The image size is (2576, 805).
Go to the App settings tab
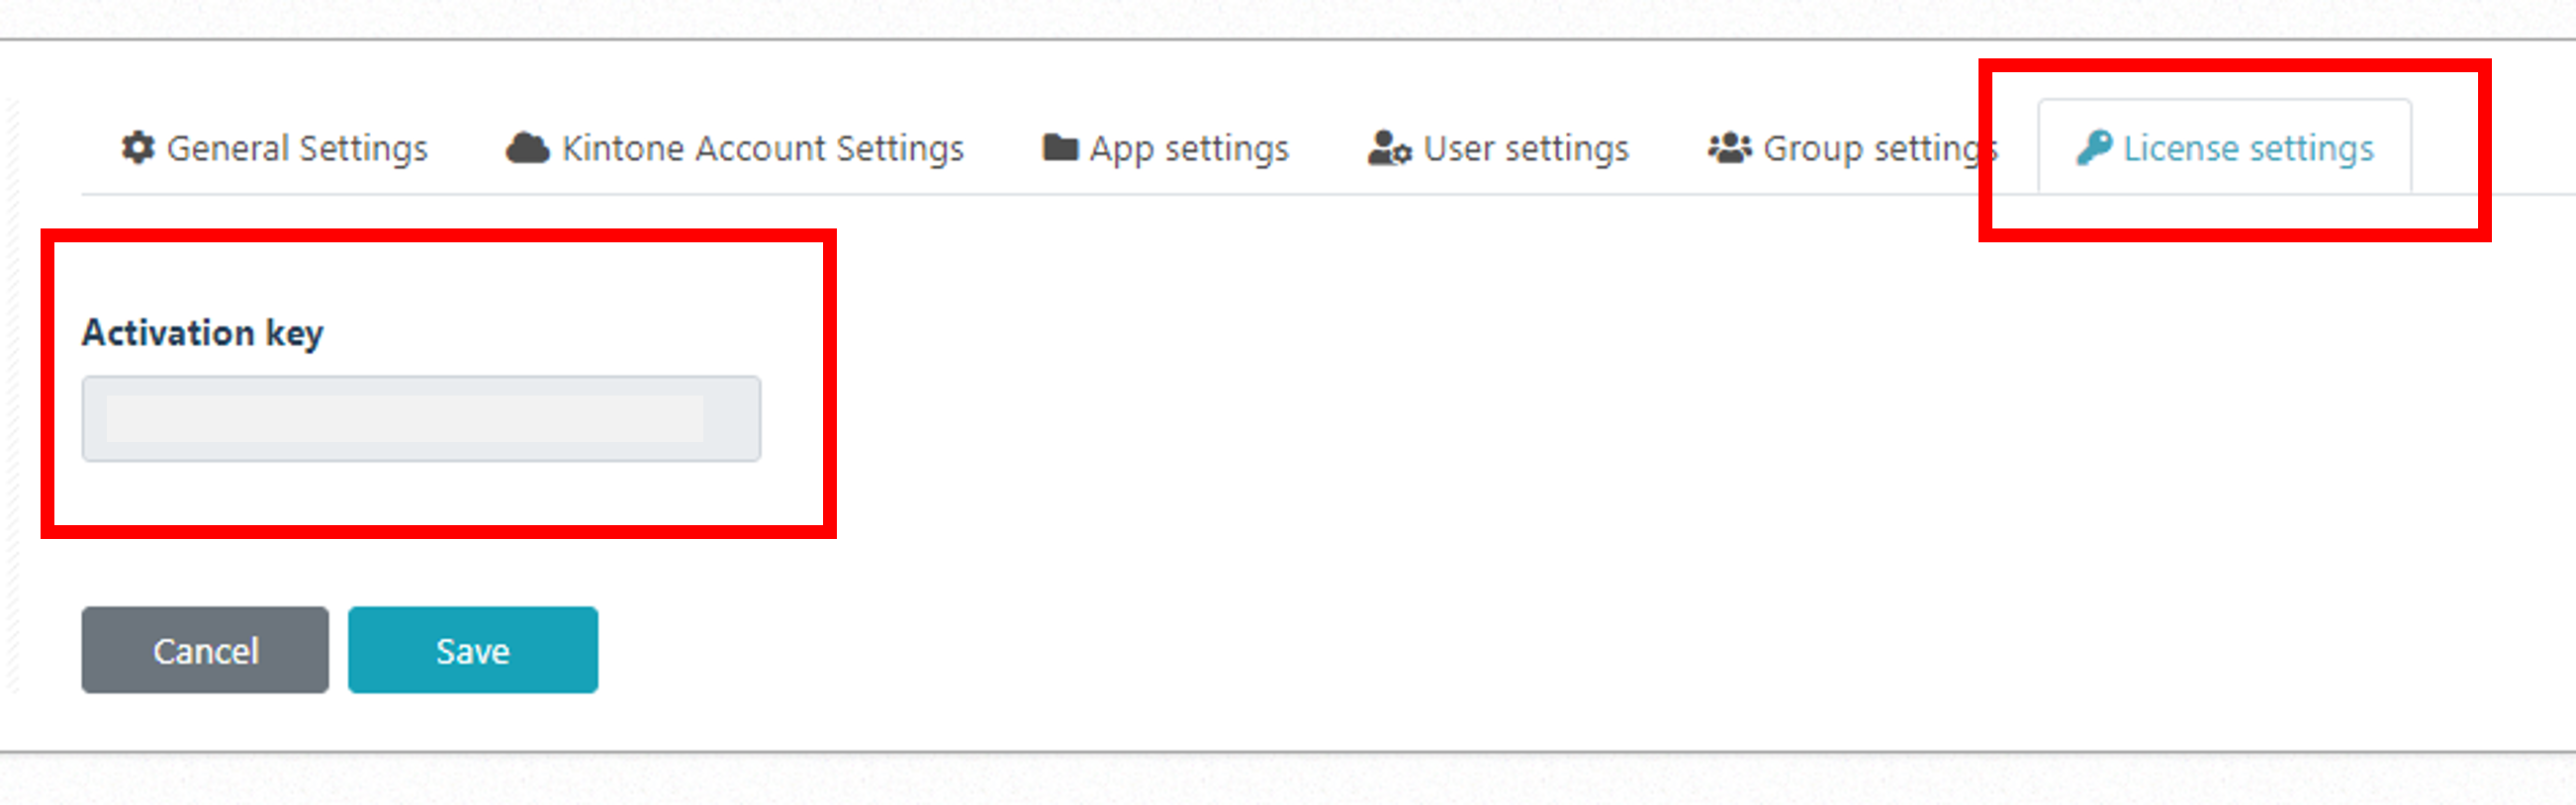pos(1165,148)
